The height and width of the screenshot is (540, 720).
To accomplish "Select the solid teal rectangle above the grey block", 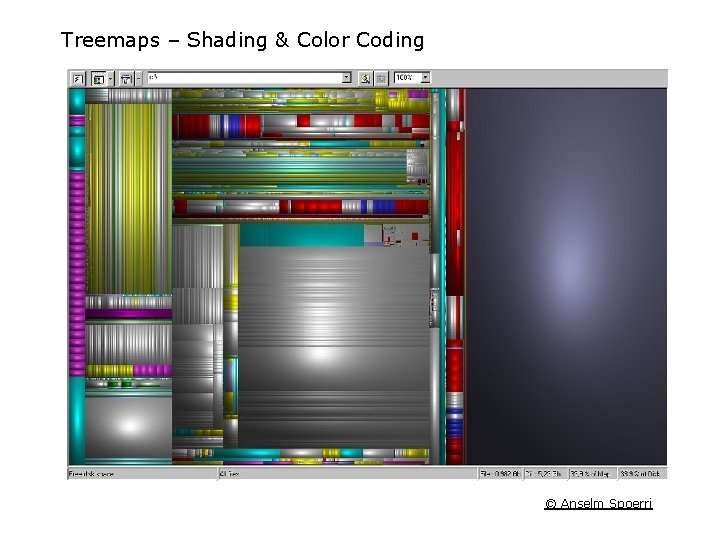I will [x=302, y=235].
